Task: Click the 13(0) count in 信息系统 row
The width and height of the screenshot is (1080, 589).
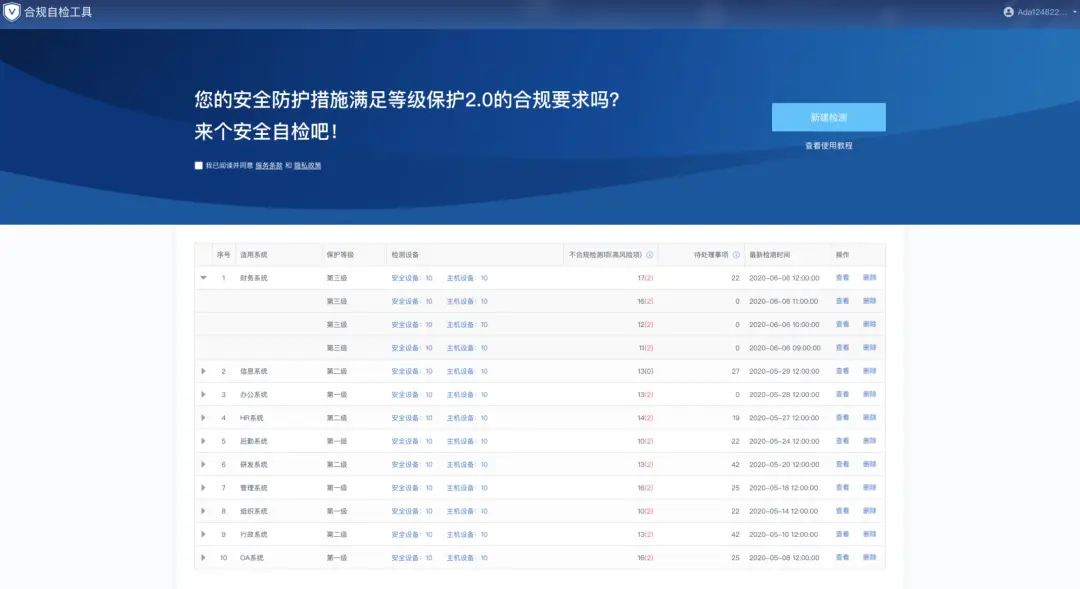Action: [x=645, y=371]
